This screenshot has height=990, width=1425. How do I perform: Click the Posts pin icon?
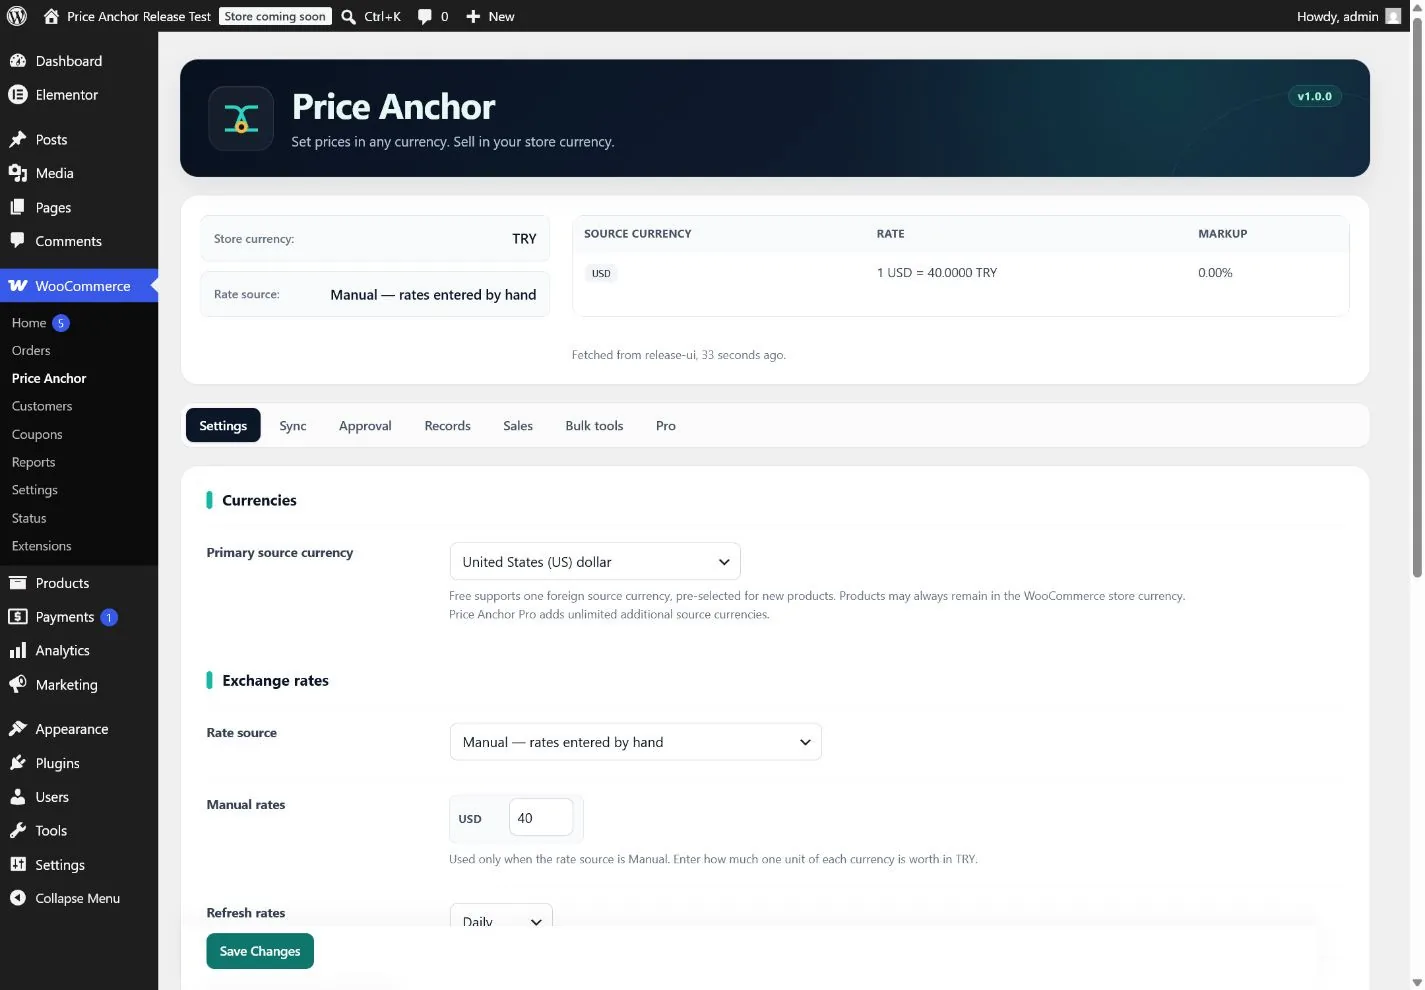(17, 140)
